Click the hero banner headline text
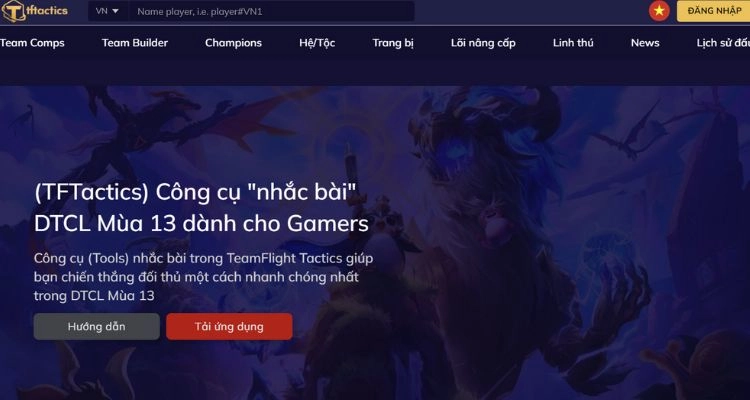750x400 pixels. pyautogui.click(x=201, y=208)
